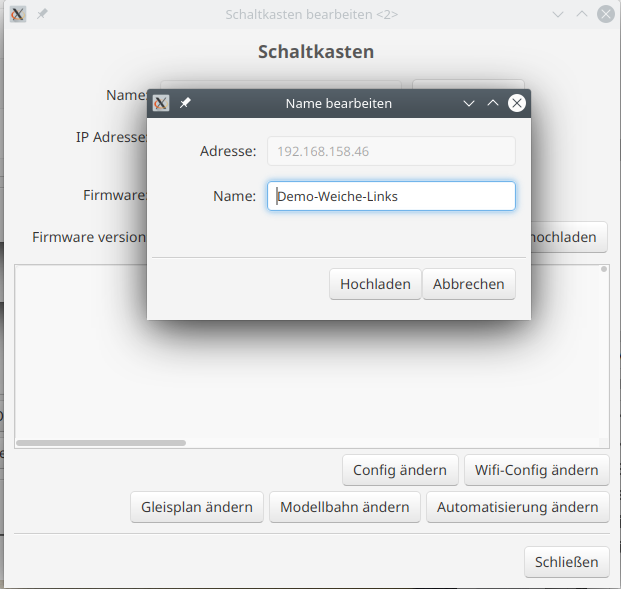Select Gleisplan ändern
Screen dimensions: 621x589
[x=197, y=507]
